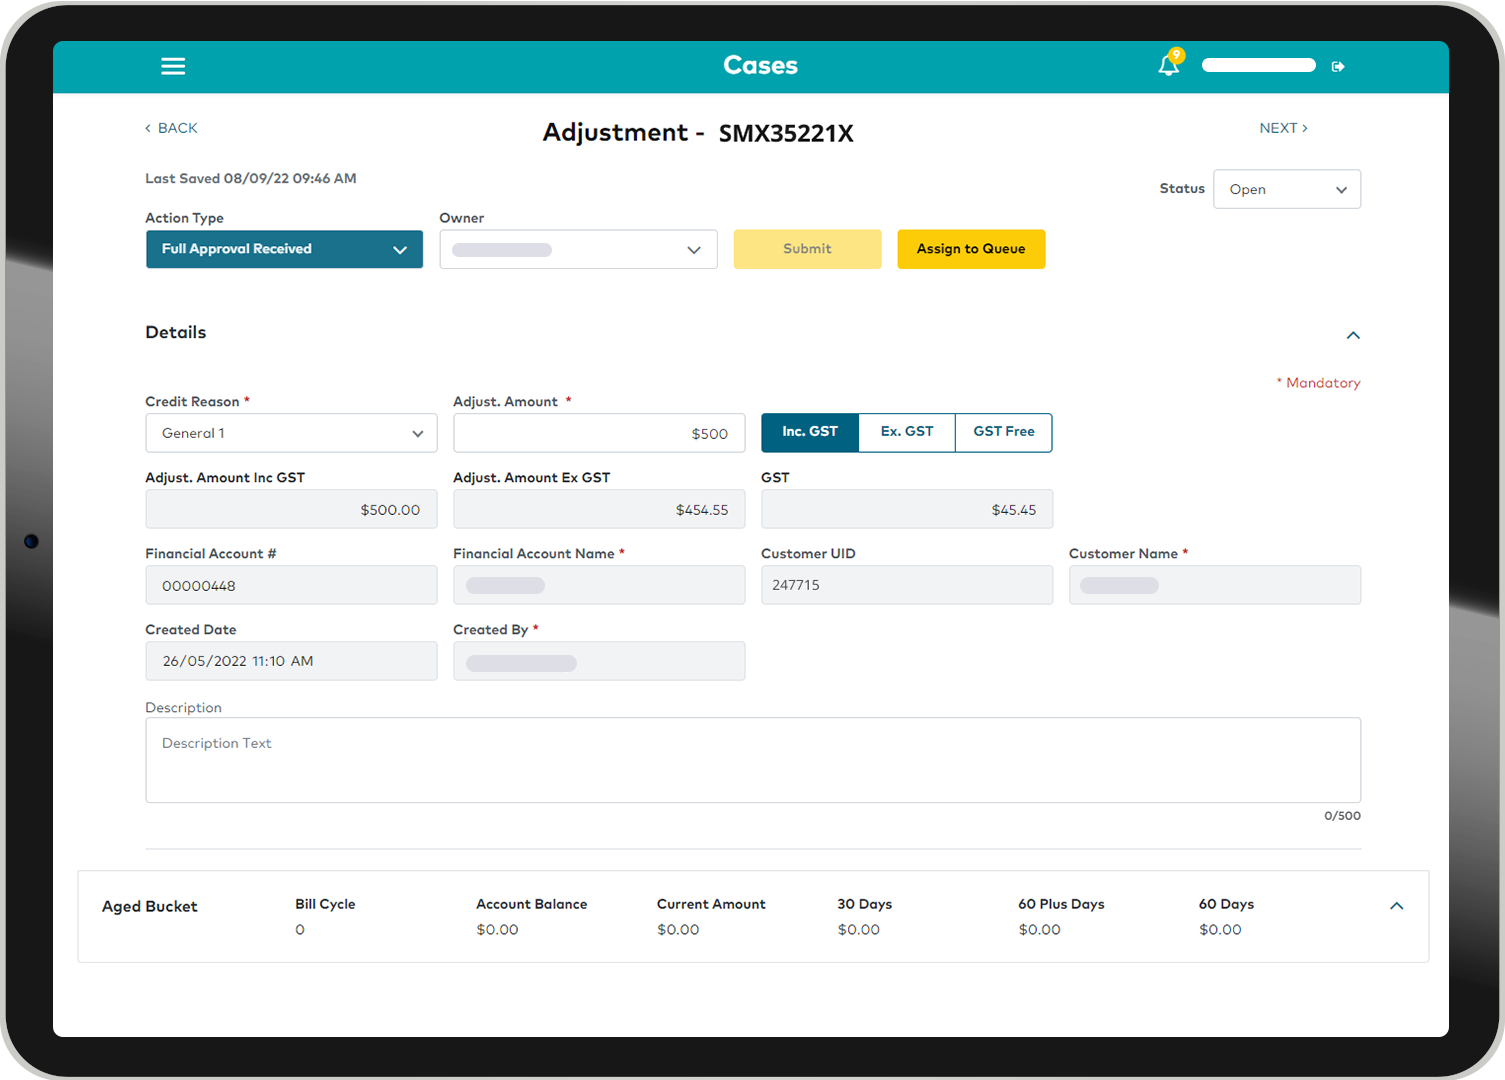Click the Created Date field
Screen dimensions: 1505x1080
[x=291, y=661]
